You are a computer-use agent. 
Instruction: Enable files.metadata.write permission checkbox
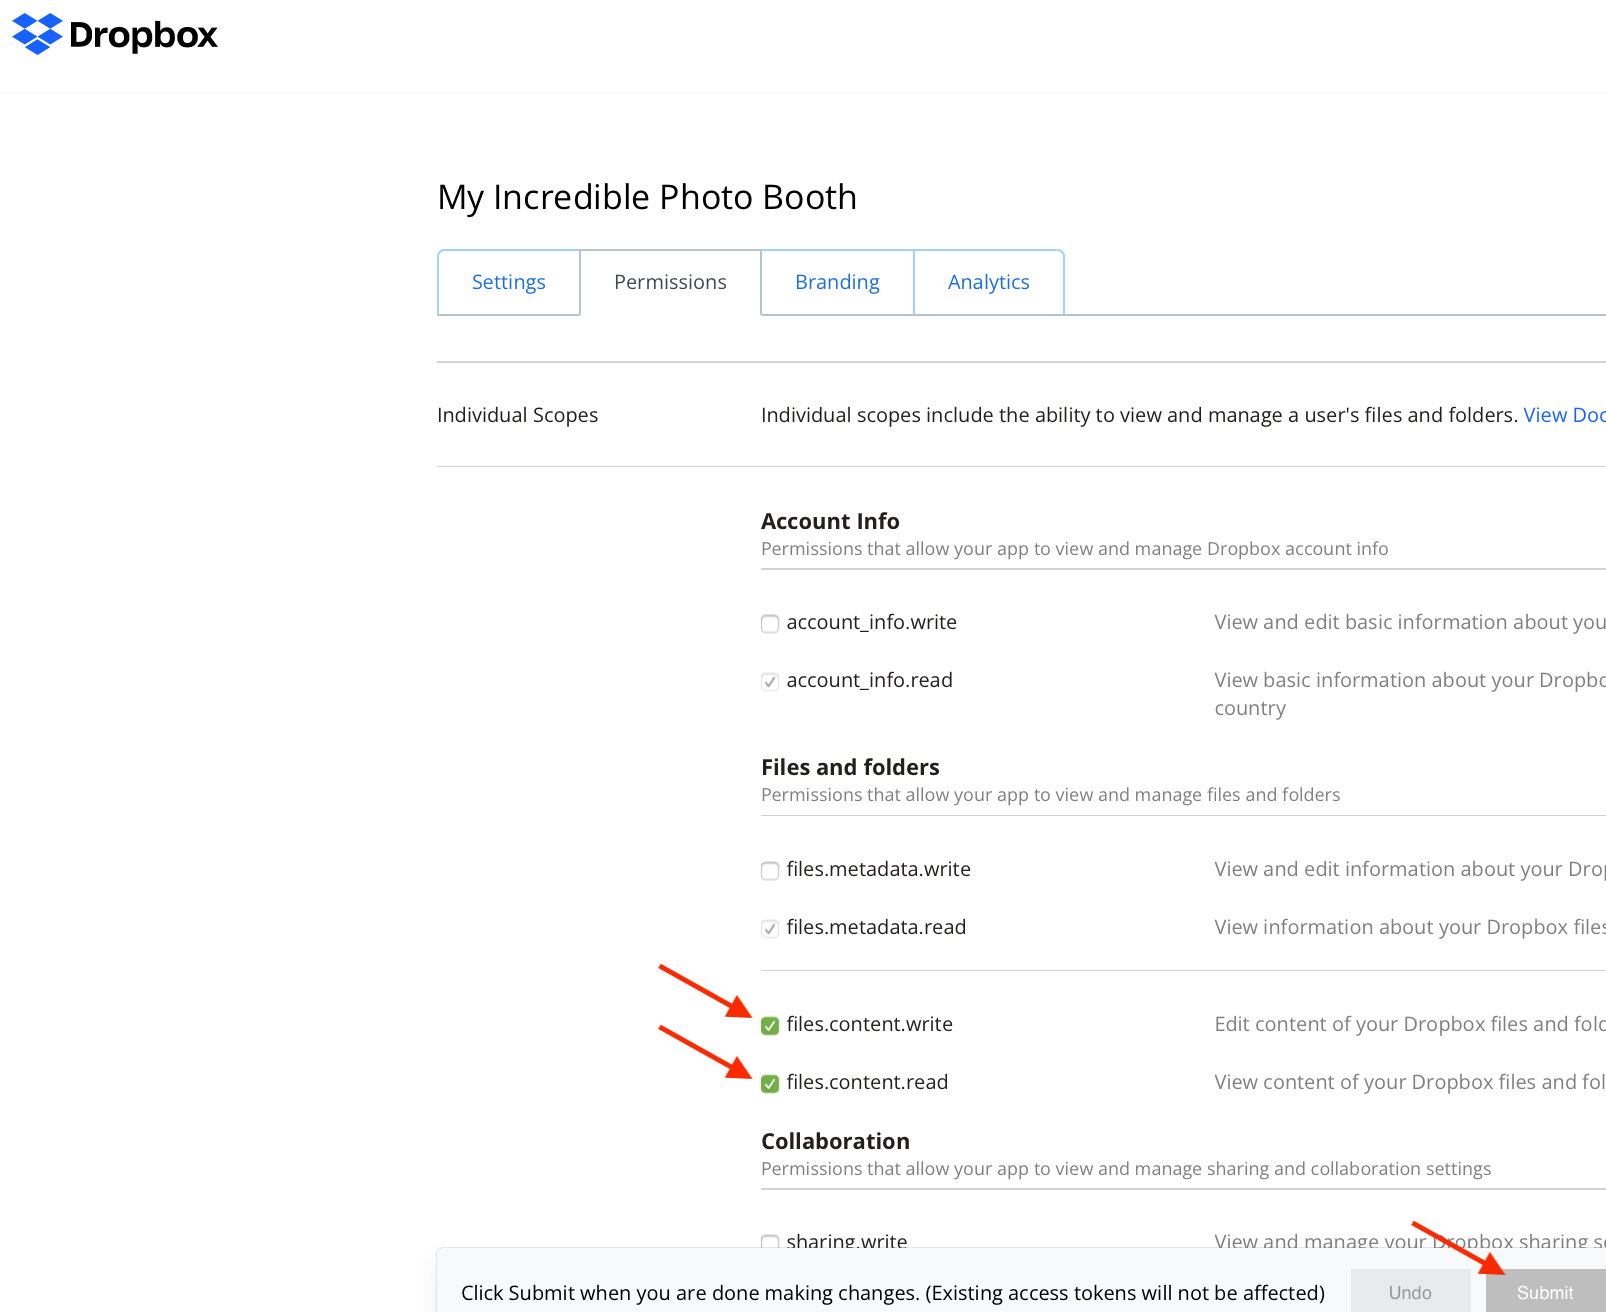770,871
